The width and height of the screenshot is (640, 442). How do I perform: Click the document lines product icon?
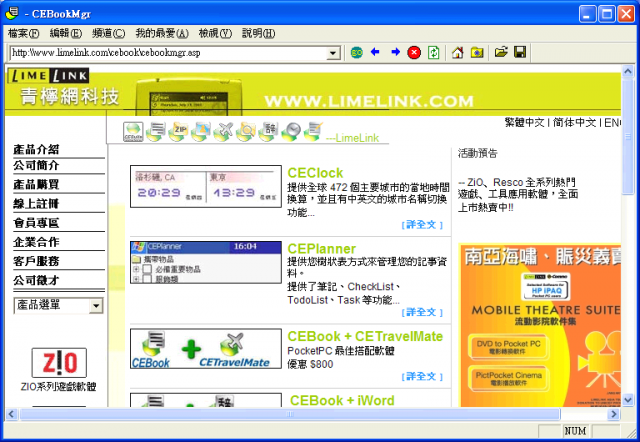pyautogui.click(x=156, y=131)
